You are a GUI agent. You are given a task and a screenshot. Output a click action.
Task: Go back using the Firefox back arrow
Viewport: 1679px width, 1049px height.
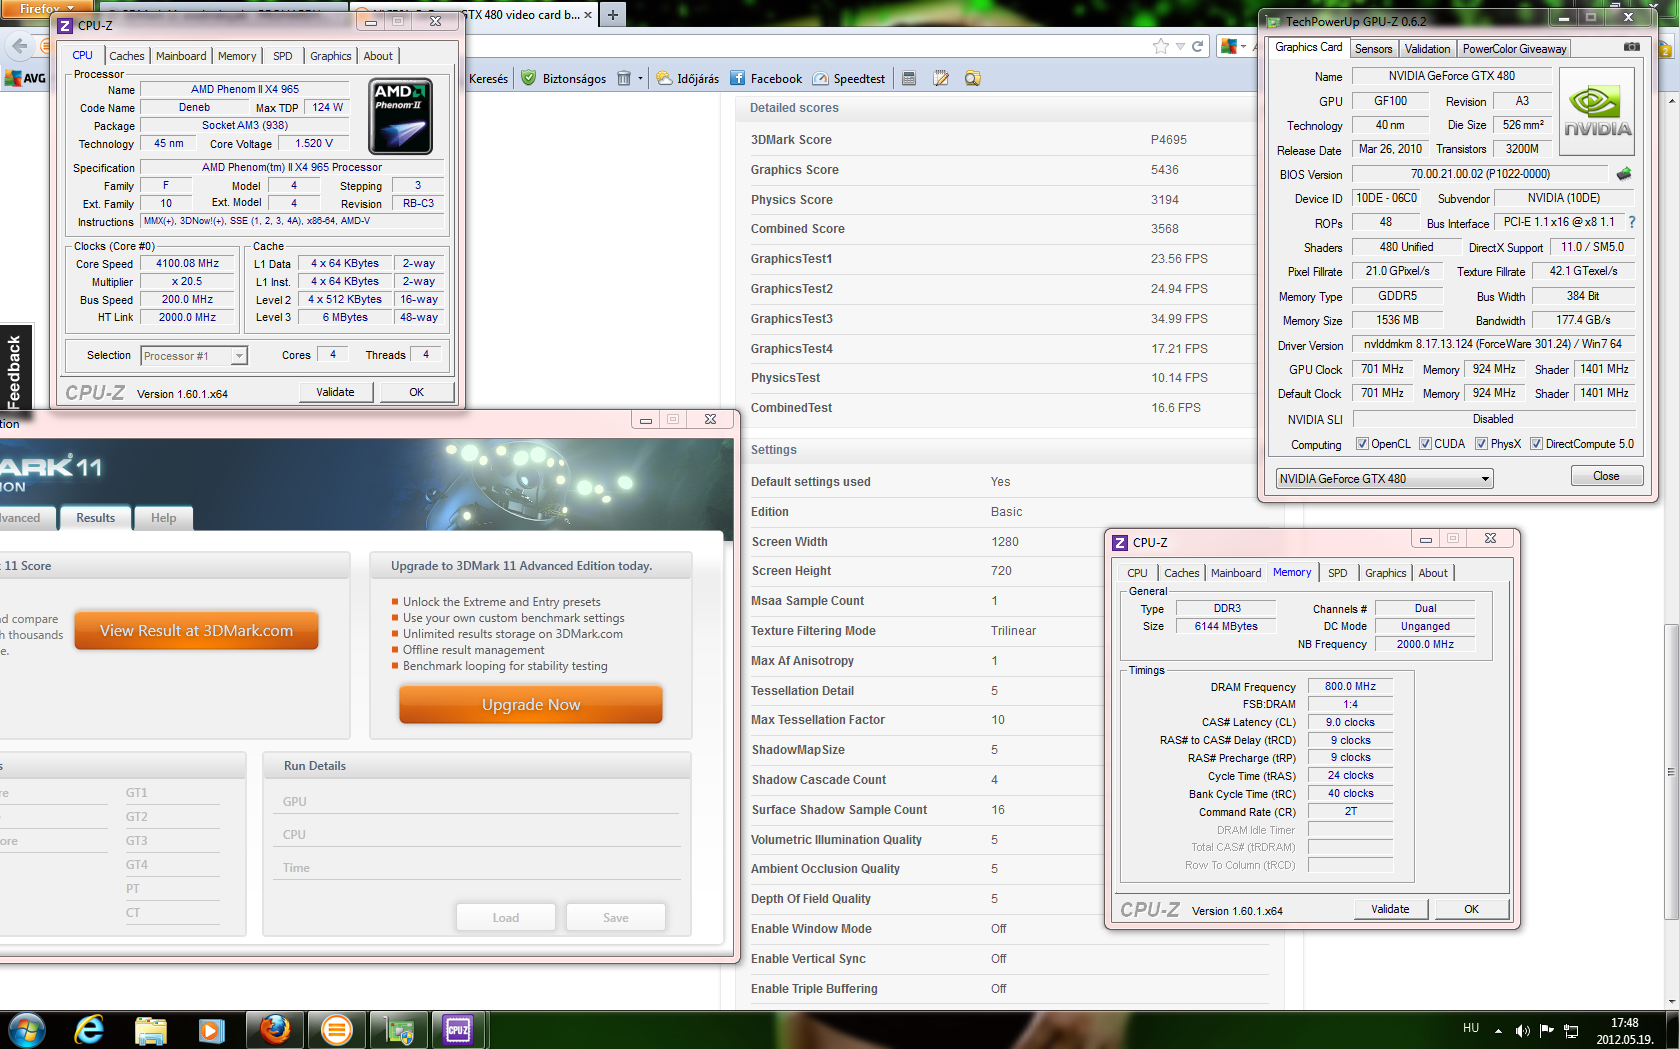pos(20,46)
